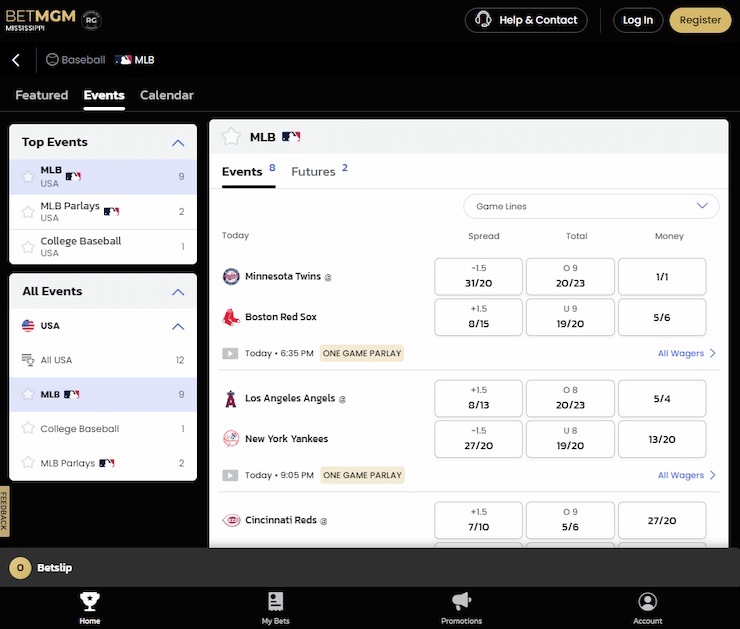The image size is (740, 629).
Task: Open All Wagers for Twins vs Red Sox
Action: pyautogui.click(x=687, y=353)
